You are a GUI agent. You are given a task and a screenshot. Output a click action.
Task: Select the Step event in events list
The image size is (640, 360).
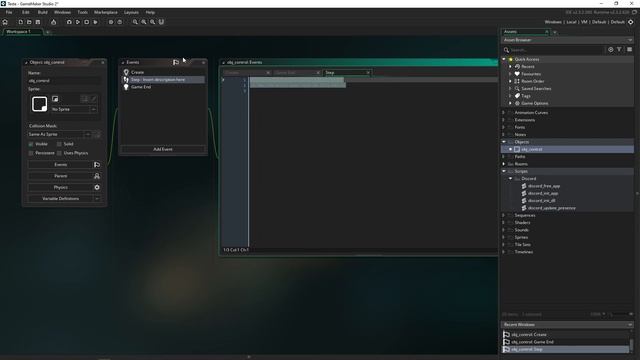point(163,80)
